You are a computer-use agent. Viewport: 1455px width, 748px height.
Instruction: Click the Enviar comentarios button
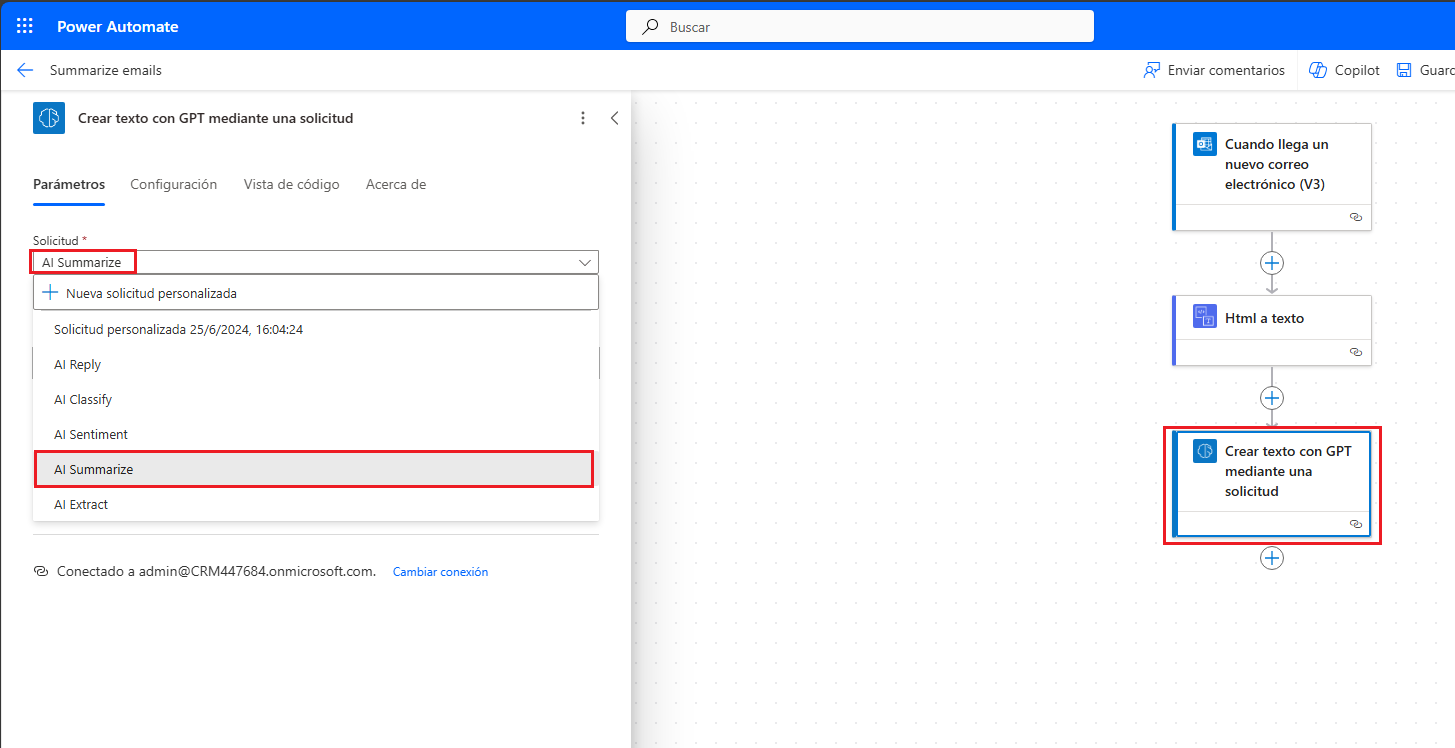click(x=1214, y=70)
